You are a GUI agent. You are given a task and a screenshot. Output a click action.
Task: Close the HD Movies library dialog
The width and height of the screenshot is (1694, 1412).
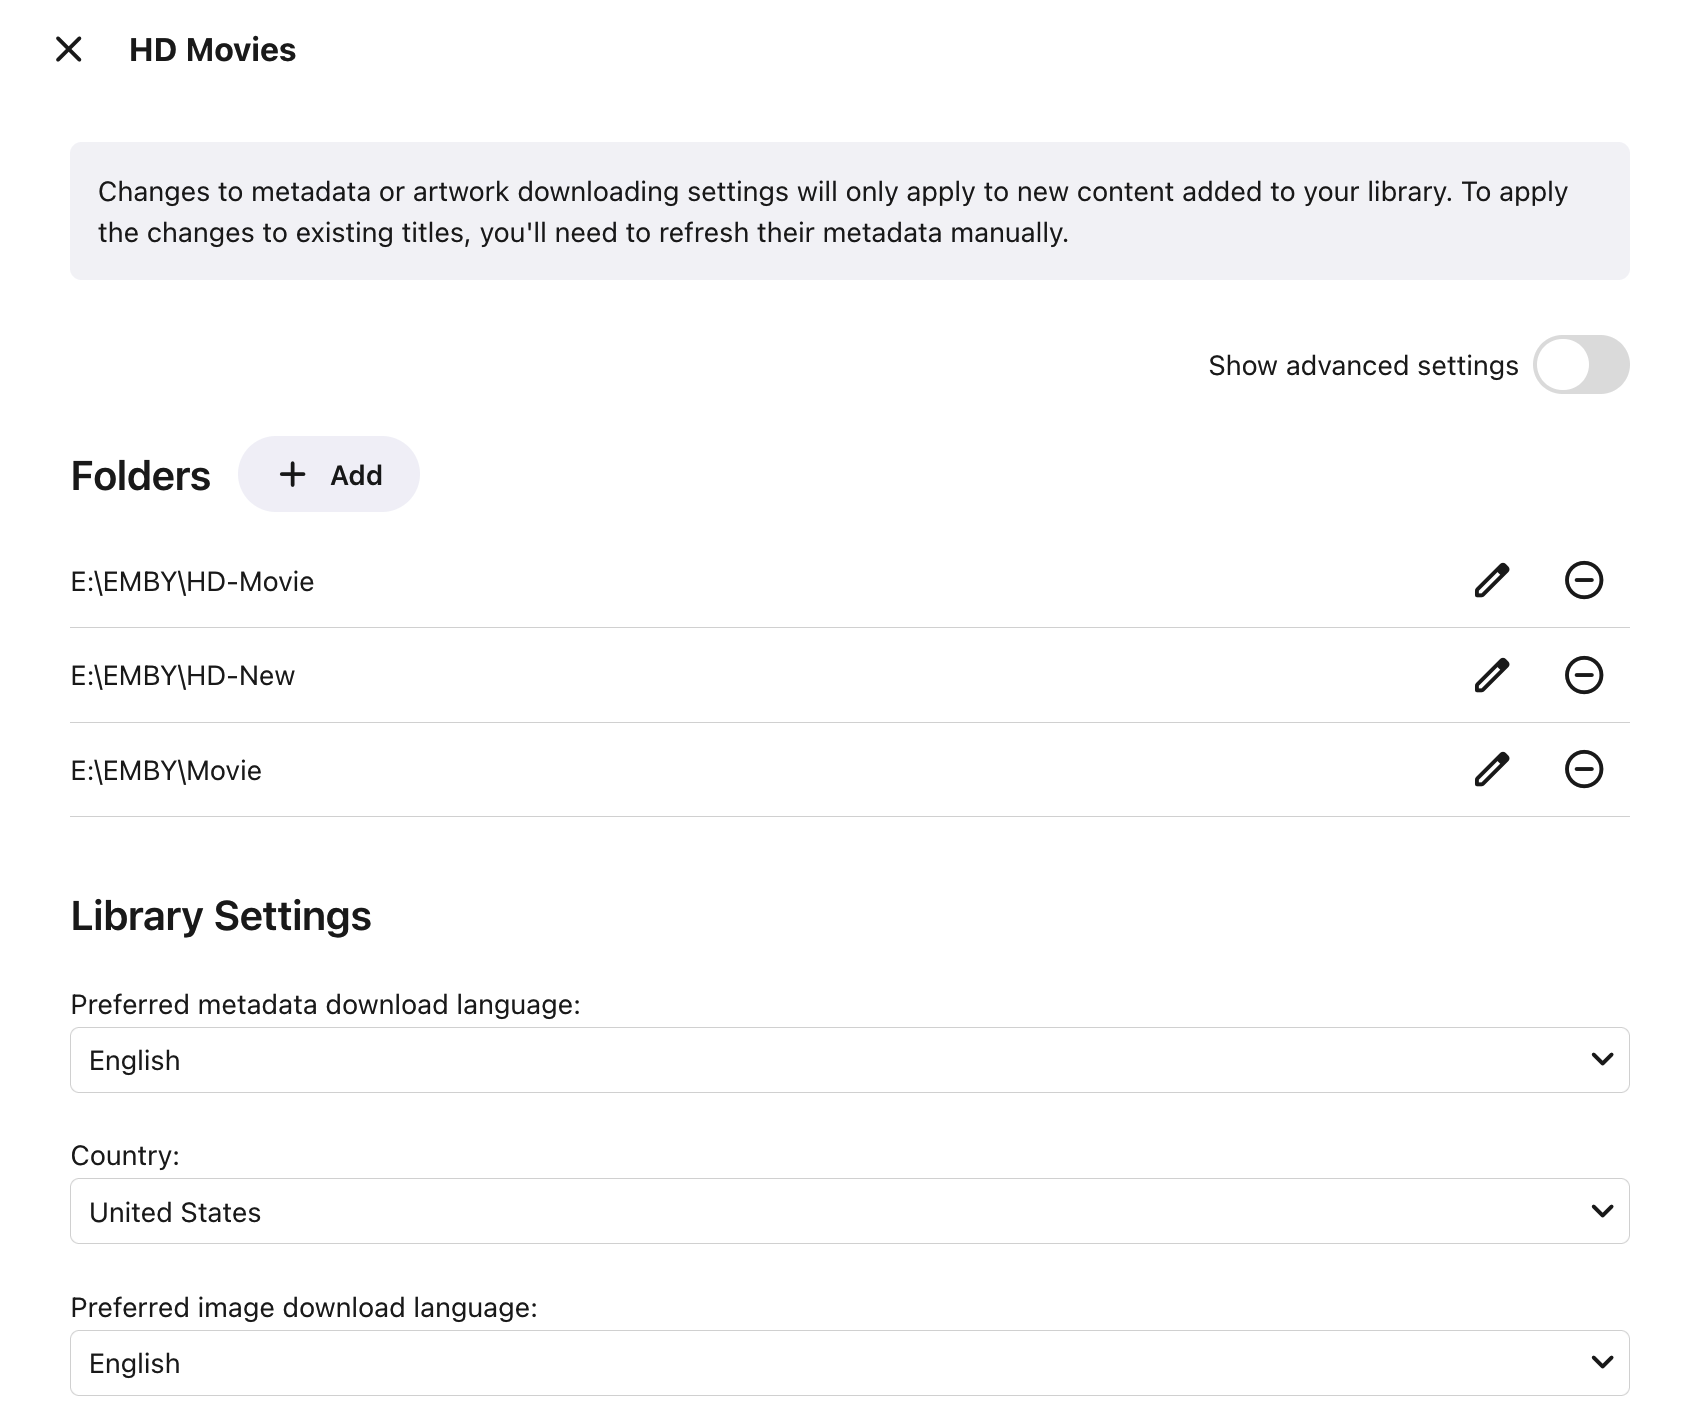pyautogui.click(x=68, y=49)
